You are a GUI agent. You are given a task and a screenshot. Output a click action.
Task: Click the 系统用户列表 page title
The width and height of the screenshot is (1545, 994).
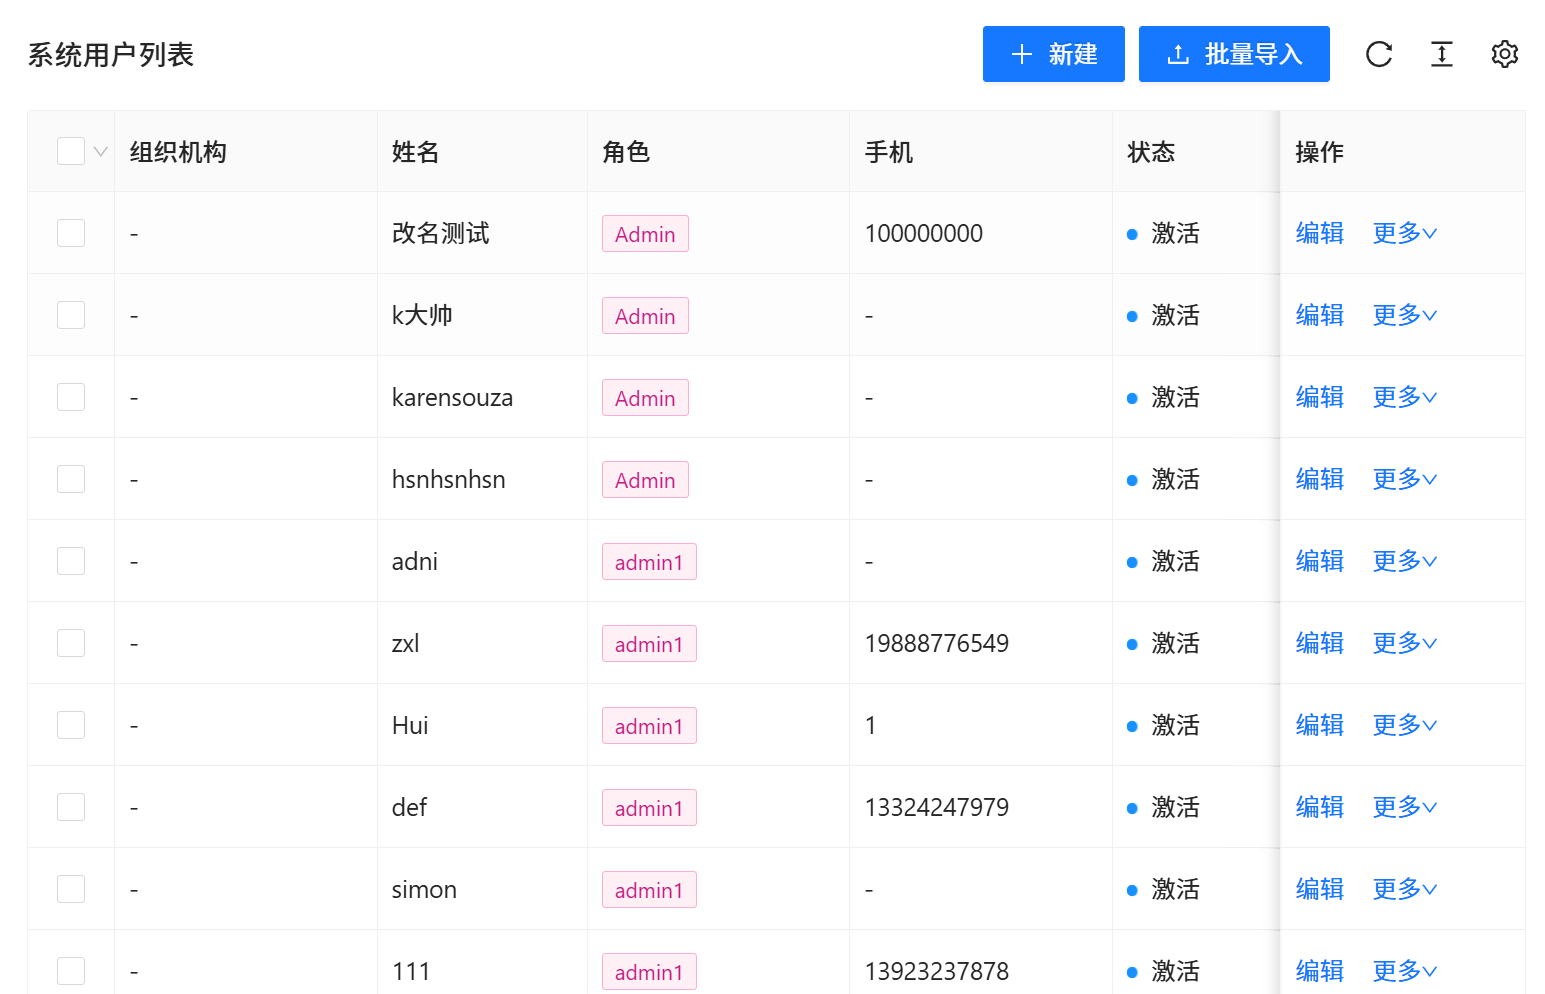(111, 55)
